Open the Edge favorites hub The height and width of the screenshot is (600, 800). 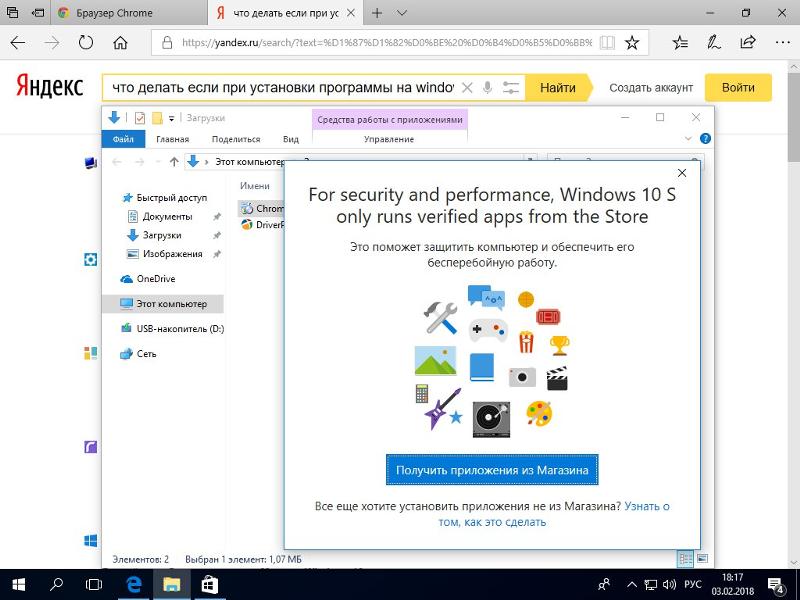[x=680, y=43]
